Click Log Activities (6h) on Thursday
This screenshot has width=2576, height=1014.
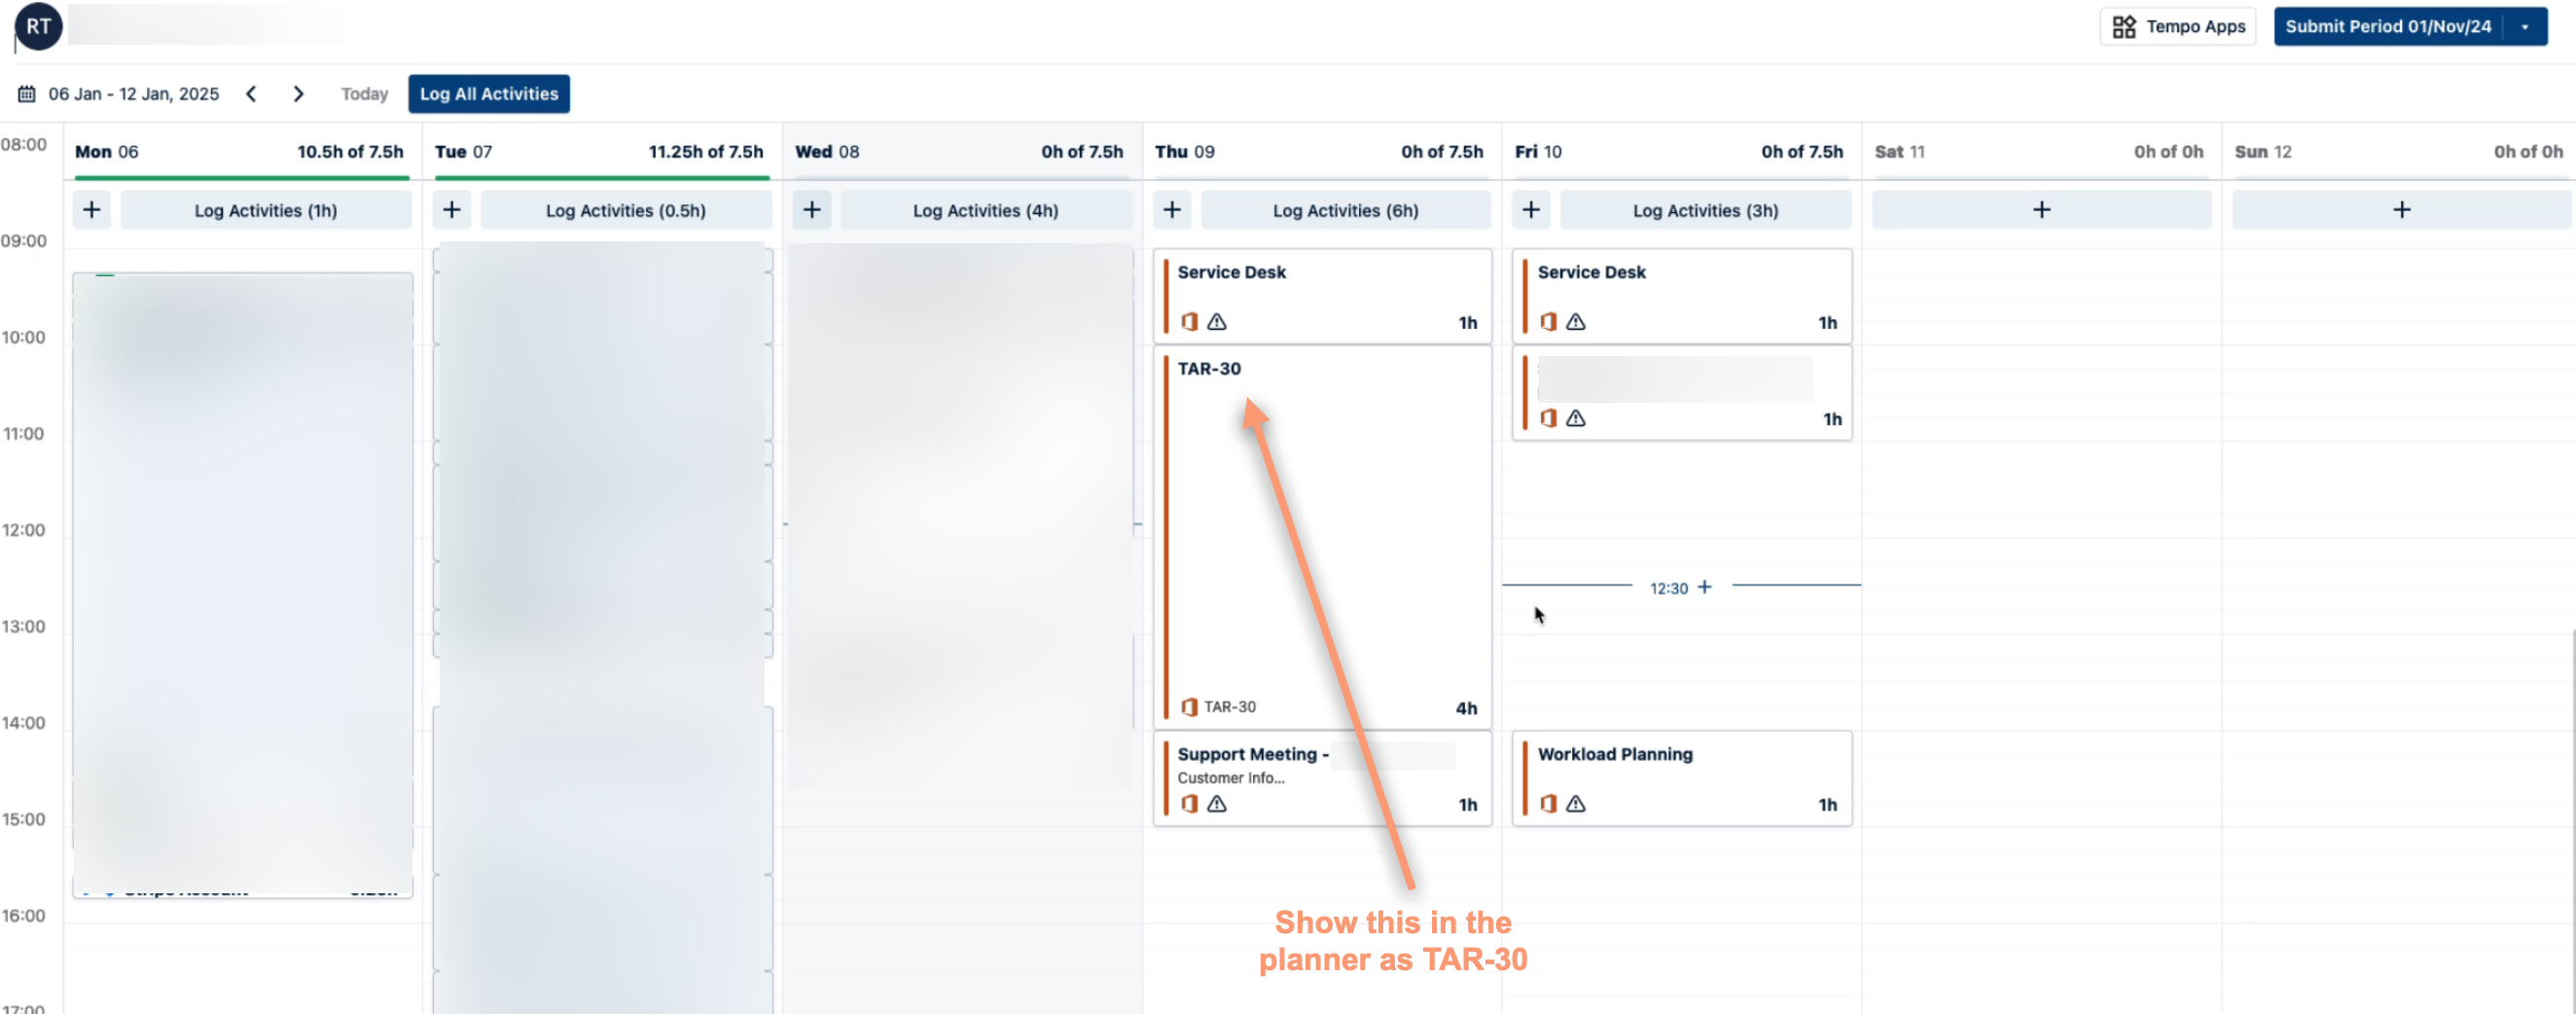click(1345, 210)
